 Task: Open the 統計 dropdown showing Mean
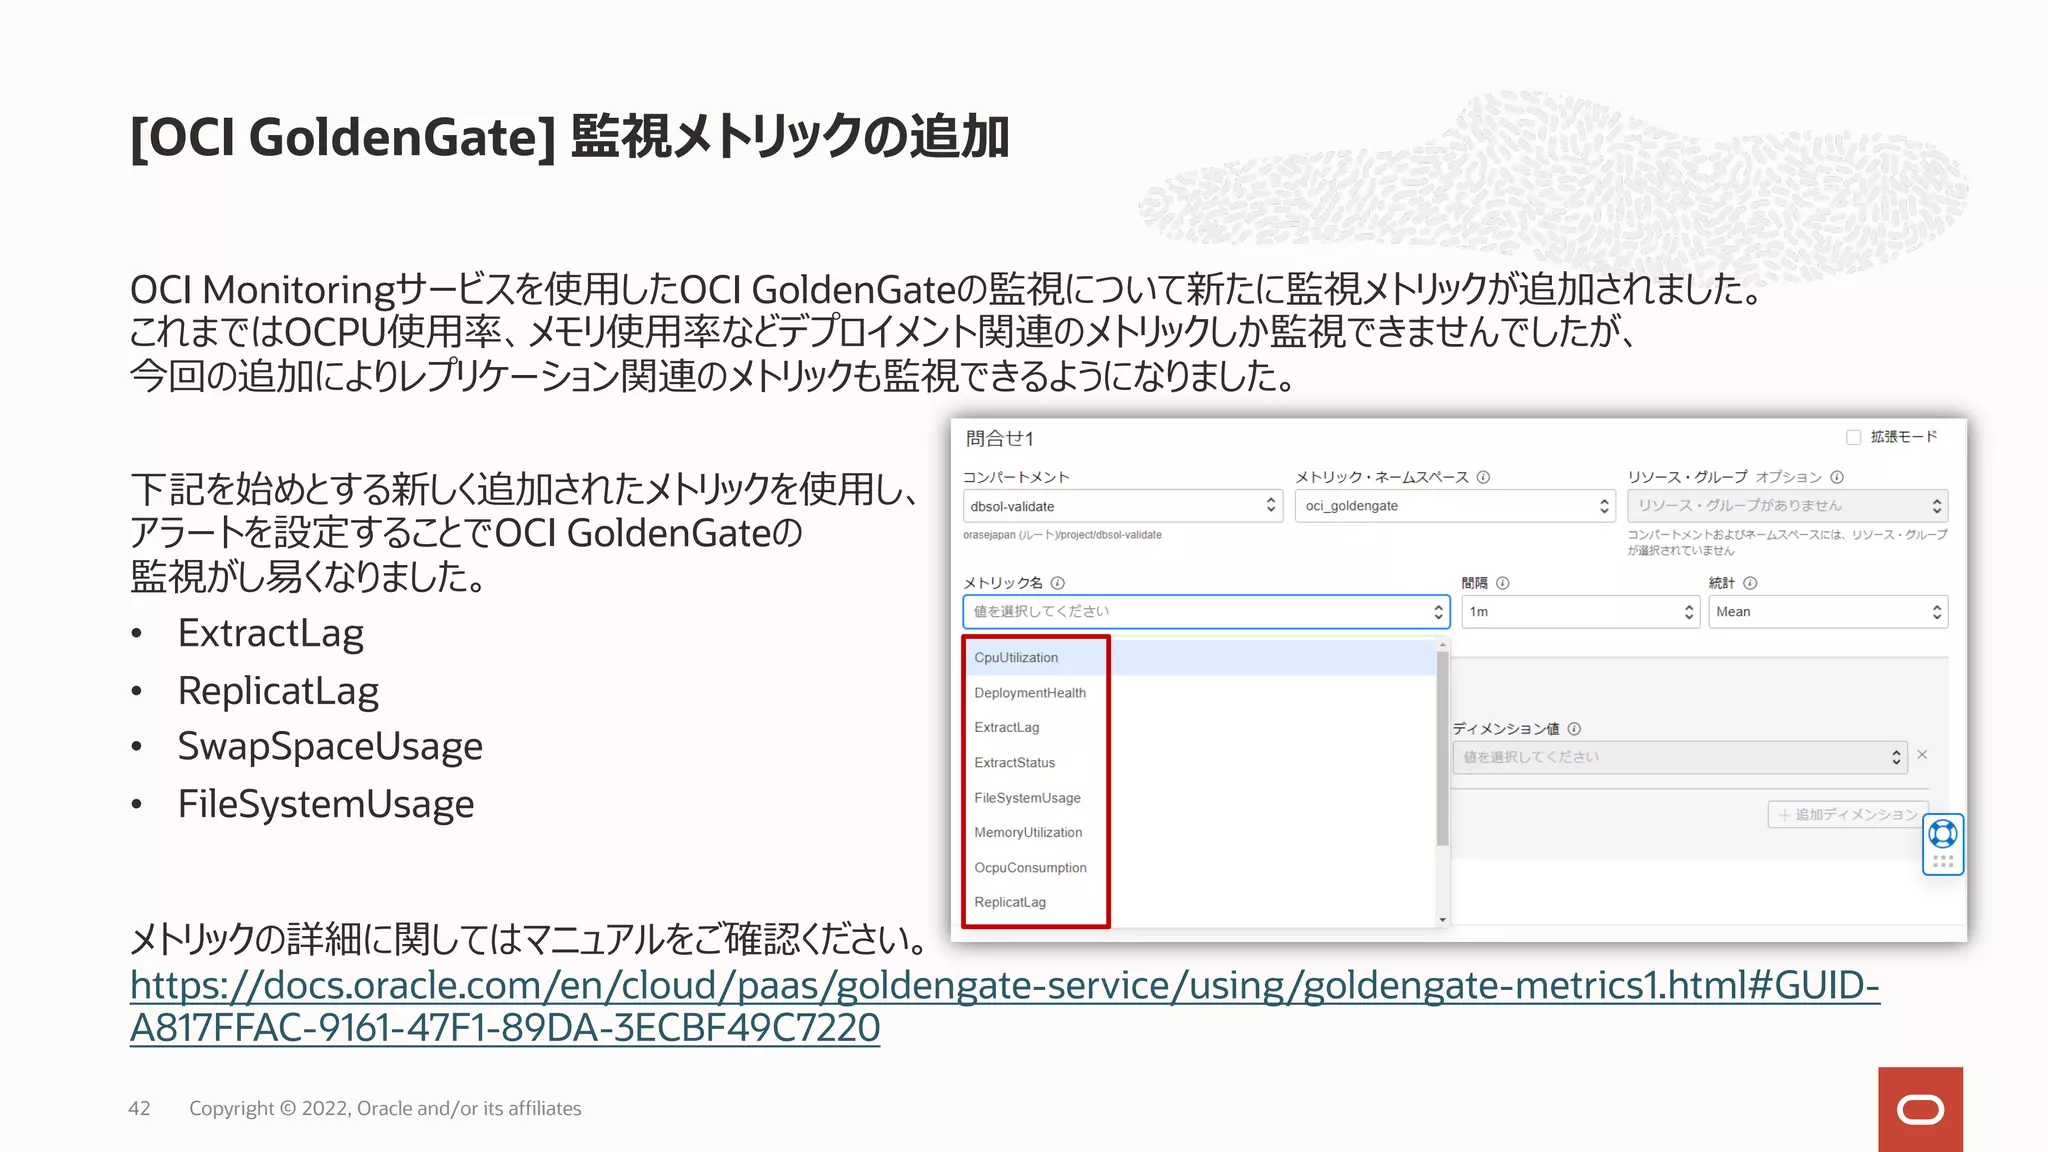tap(1828, 612)
